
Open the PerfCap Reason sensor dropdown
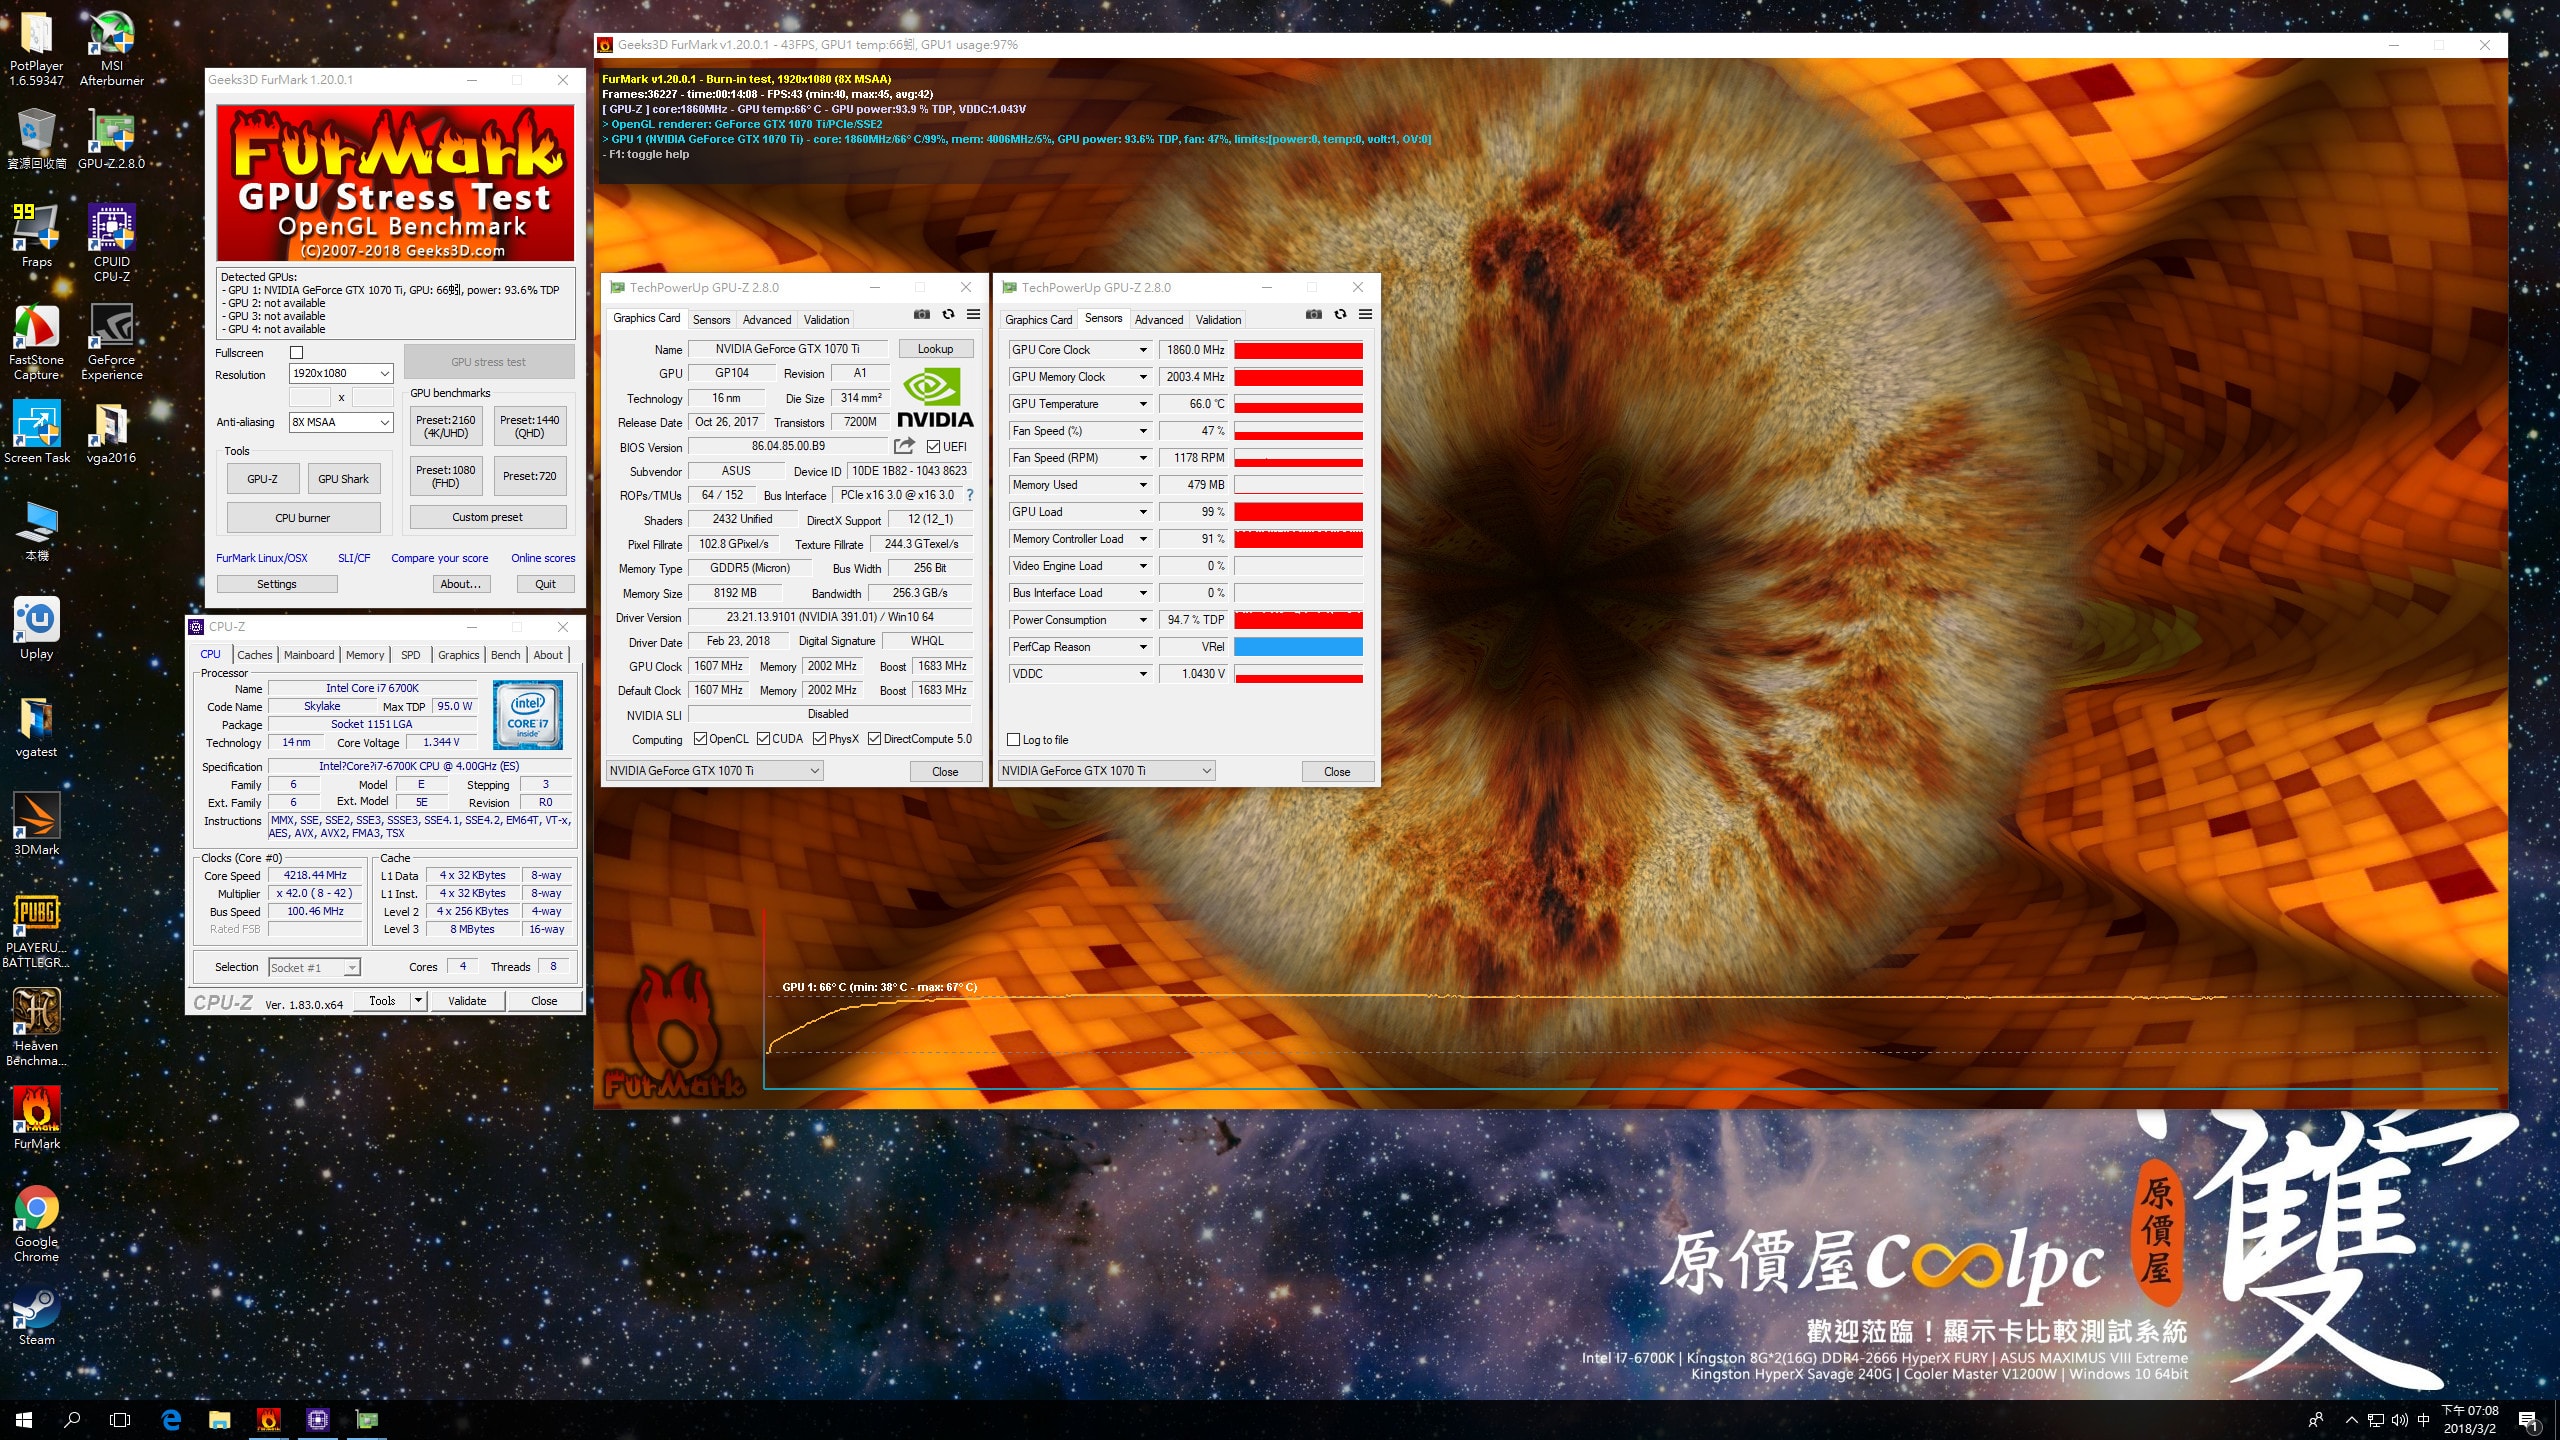point(1143,647)
